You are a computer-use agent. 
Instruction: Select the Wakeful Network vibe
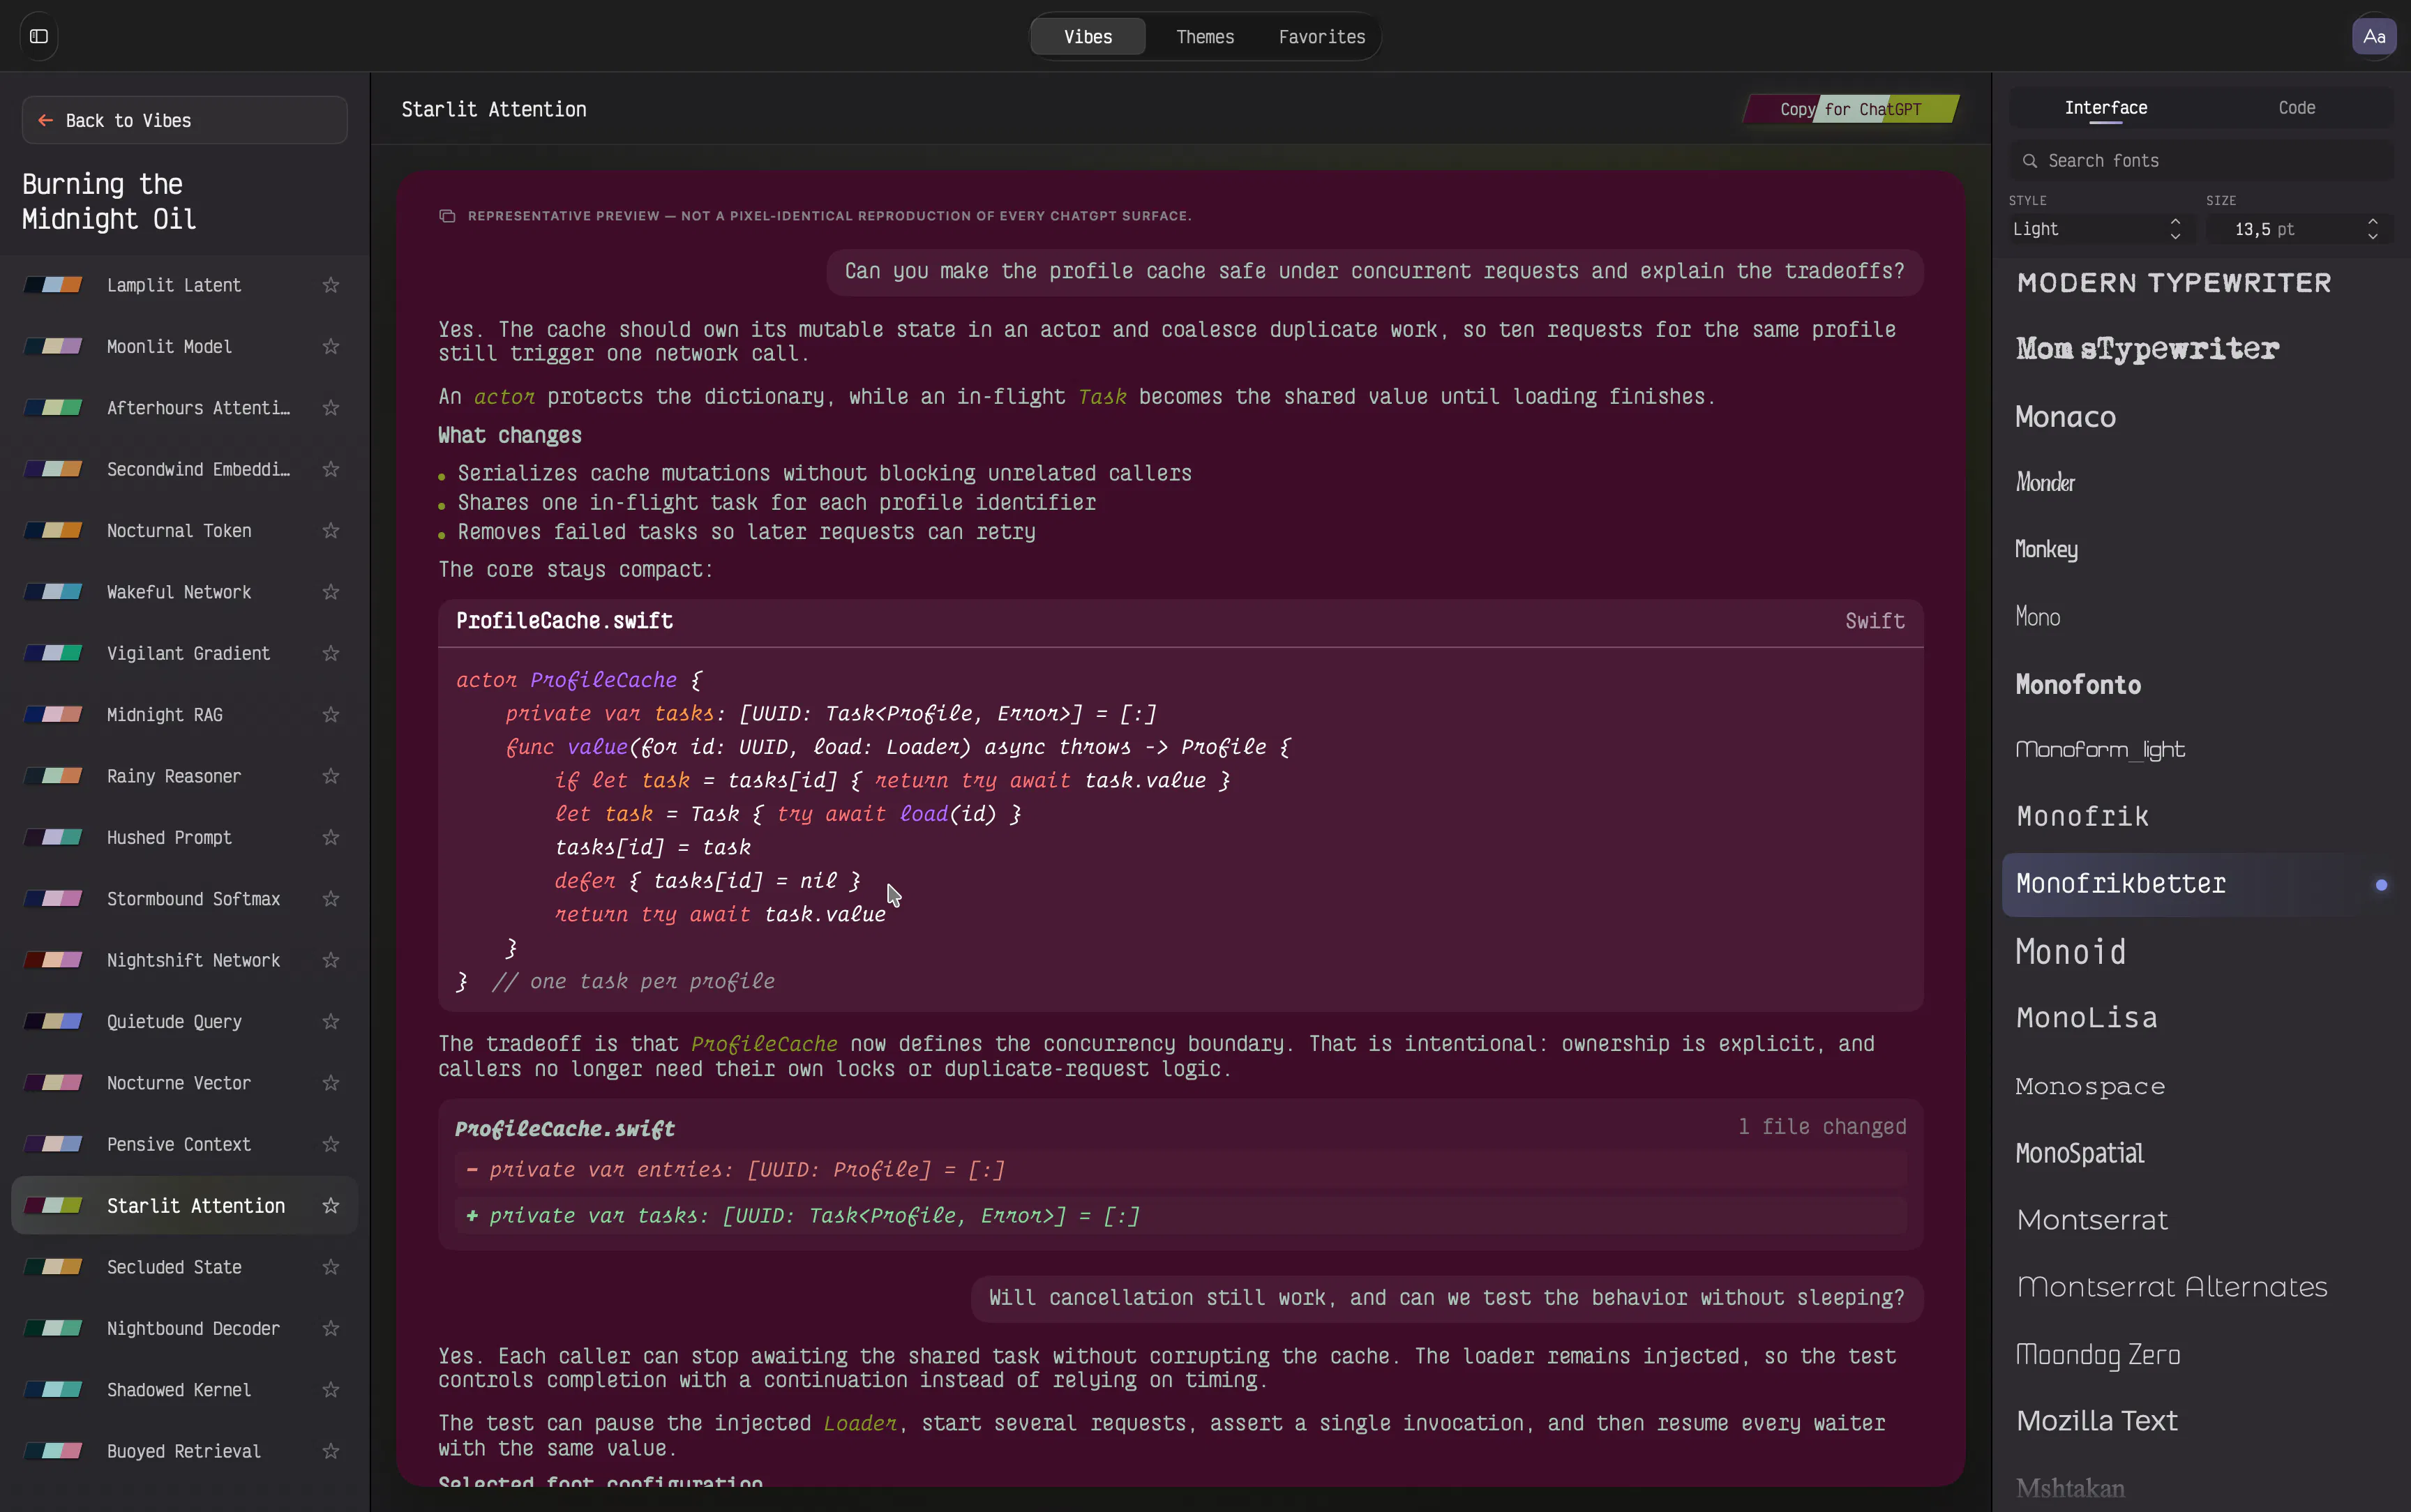(184, 592)
